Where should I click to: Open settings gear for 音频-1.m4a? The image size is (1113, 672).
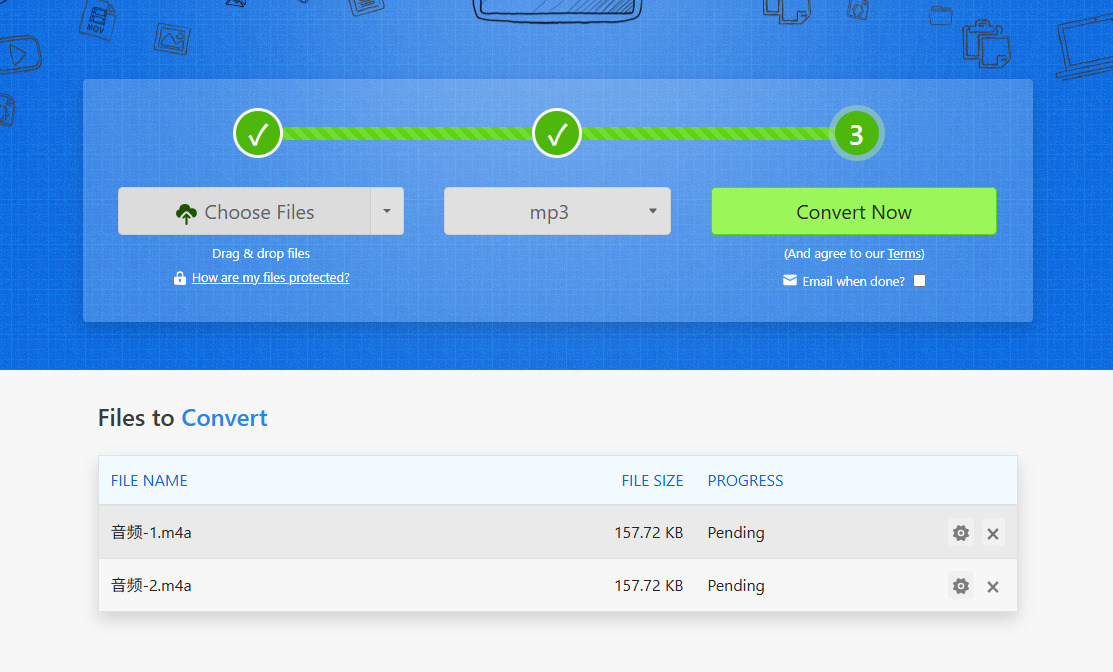[x=960, y=533]
